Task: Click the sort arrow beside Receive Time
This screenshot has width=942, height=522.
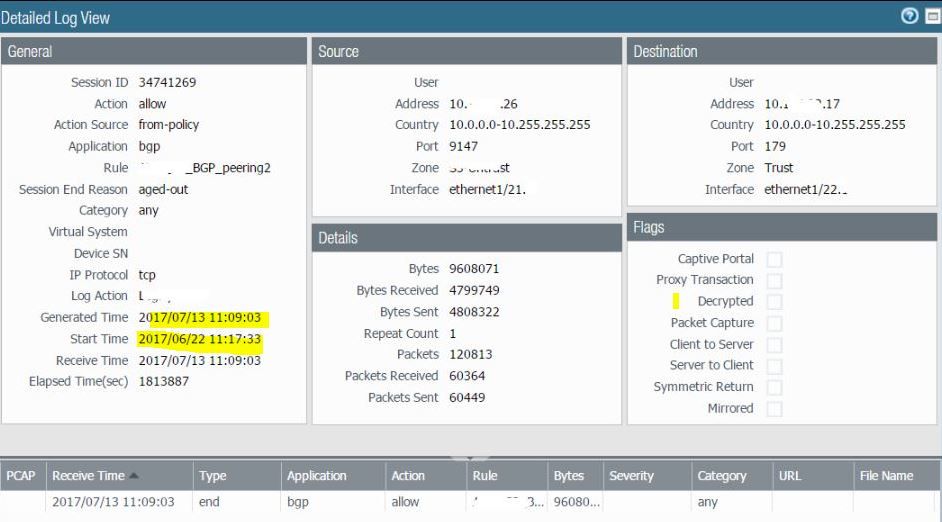Action: coord(134,476)
